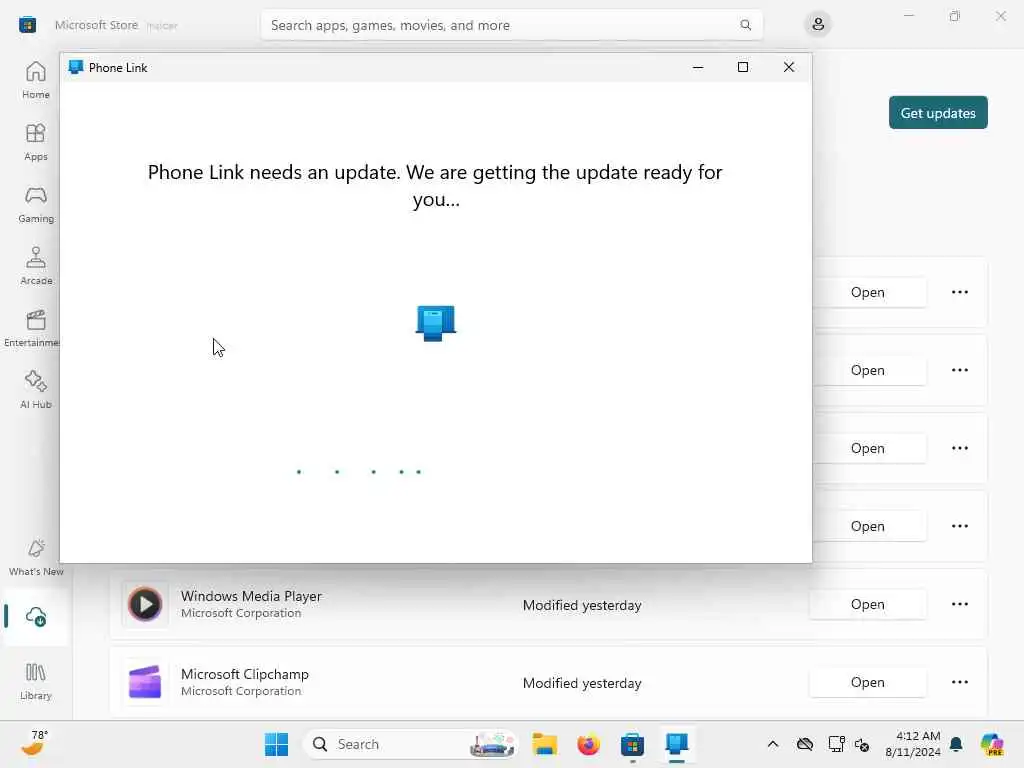1024x768 pixels.
Task: Click the muted volume icon in tray
Action: (x=862, y=744)
